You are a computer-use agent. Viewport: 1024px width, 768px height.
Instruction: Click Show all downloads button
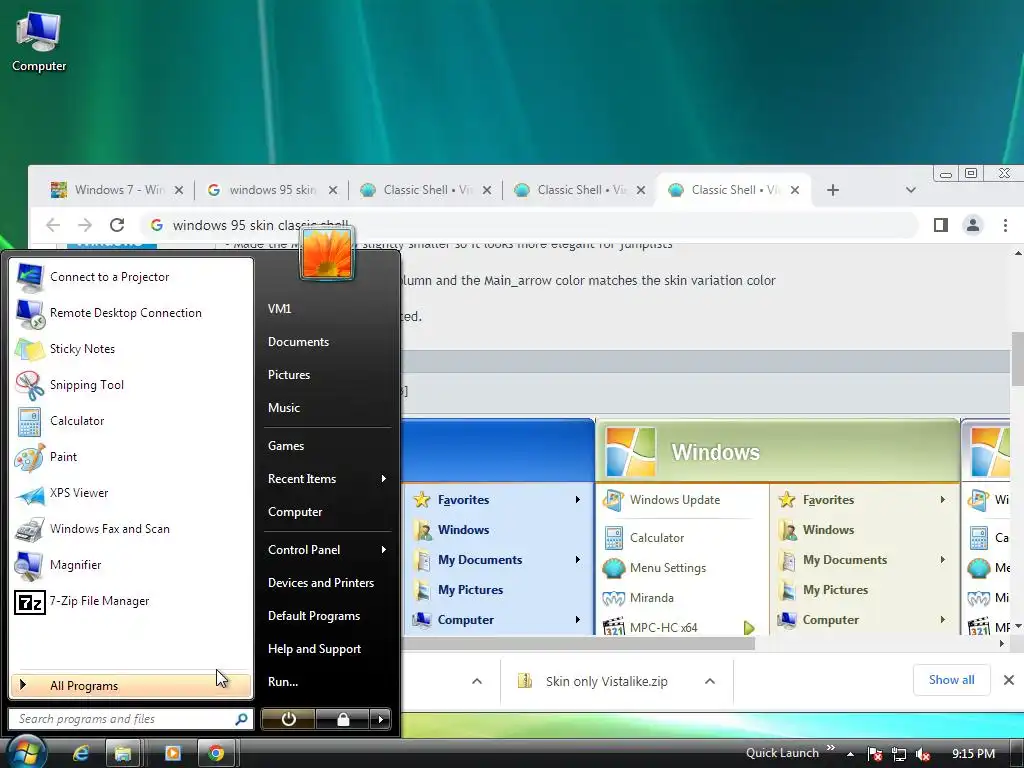(952, 680)
